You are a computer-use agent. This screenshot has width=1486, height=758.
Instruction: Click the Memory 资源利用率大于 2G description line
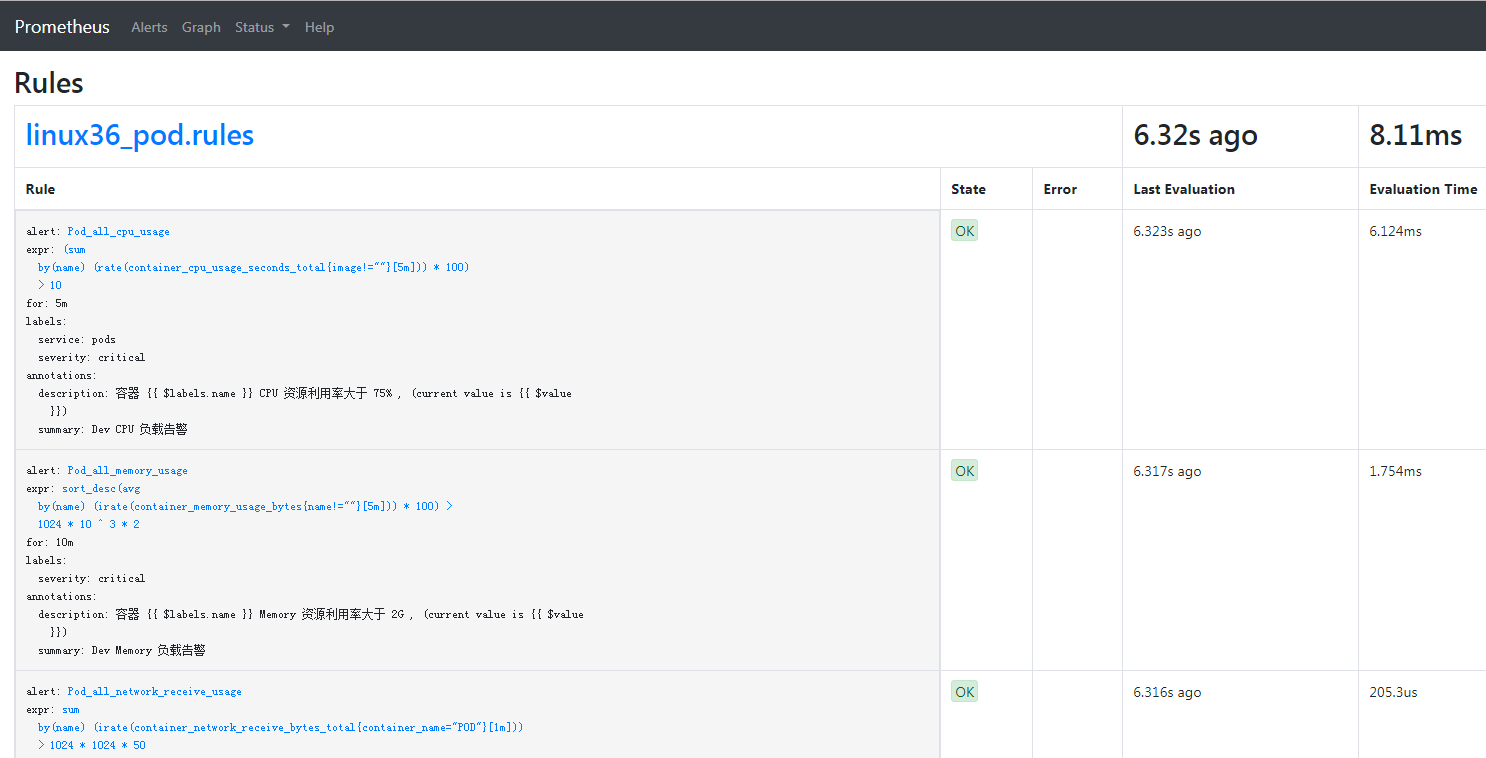click(x=311, y=614)
